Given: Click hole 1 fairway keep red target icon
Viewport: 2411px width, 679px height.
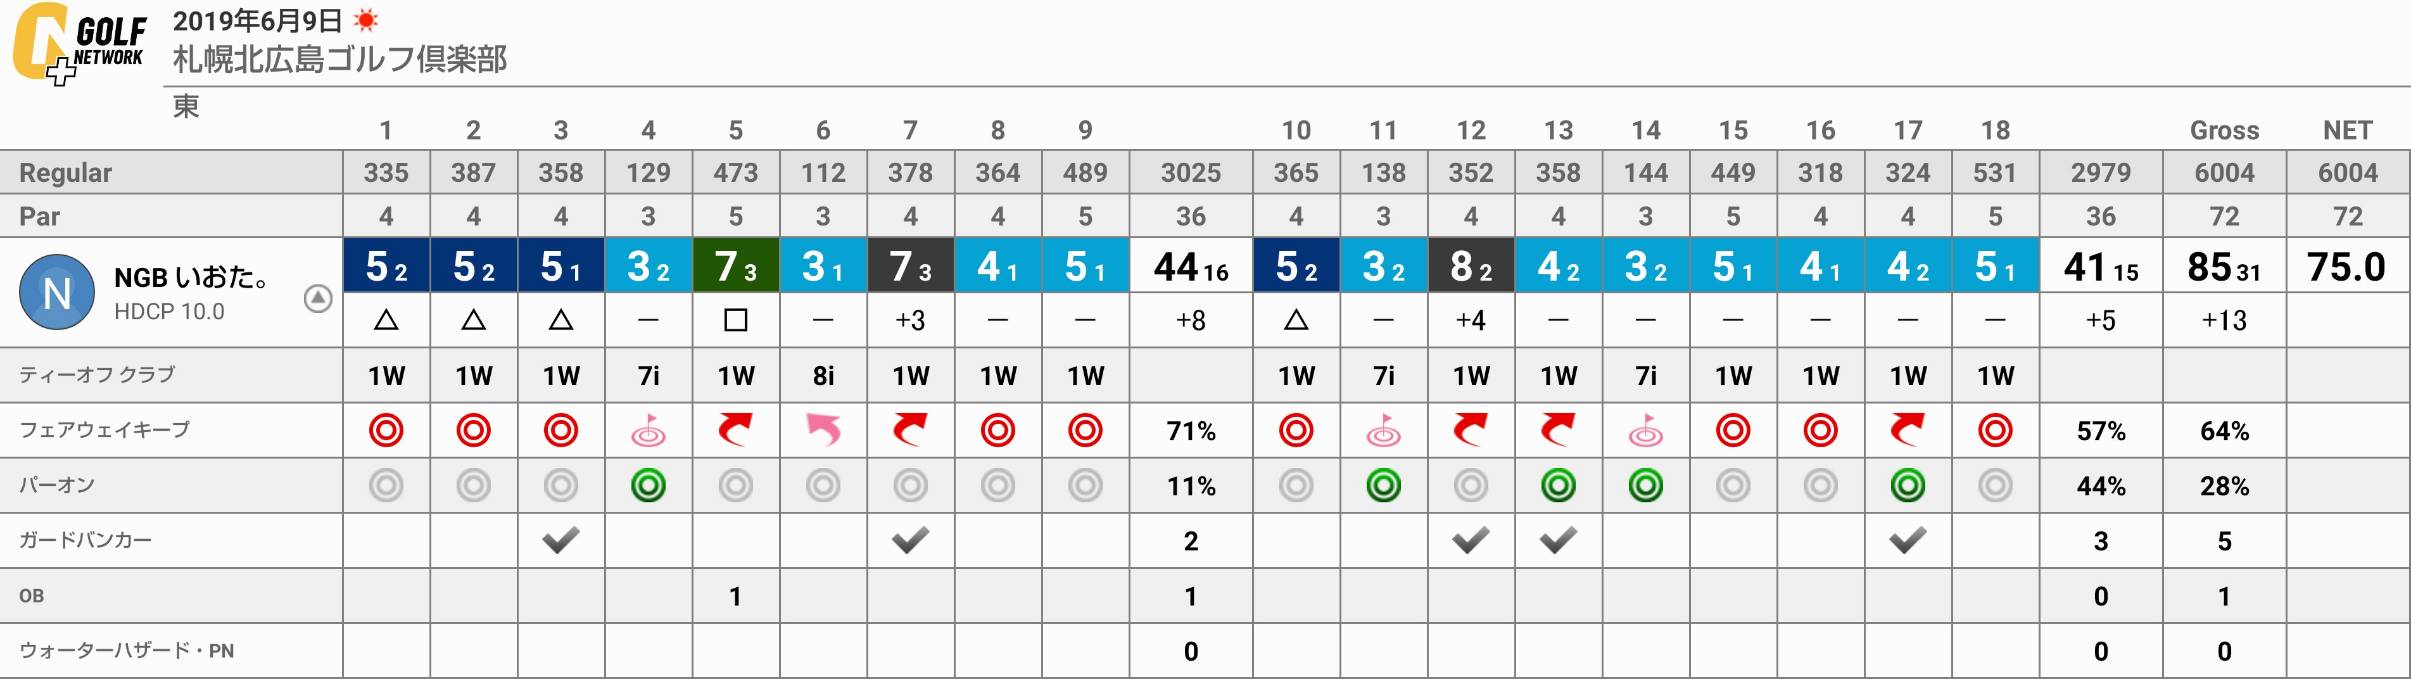Looking at the screenshot, I should point(386,431).
